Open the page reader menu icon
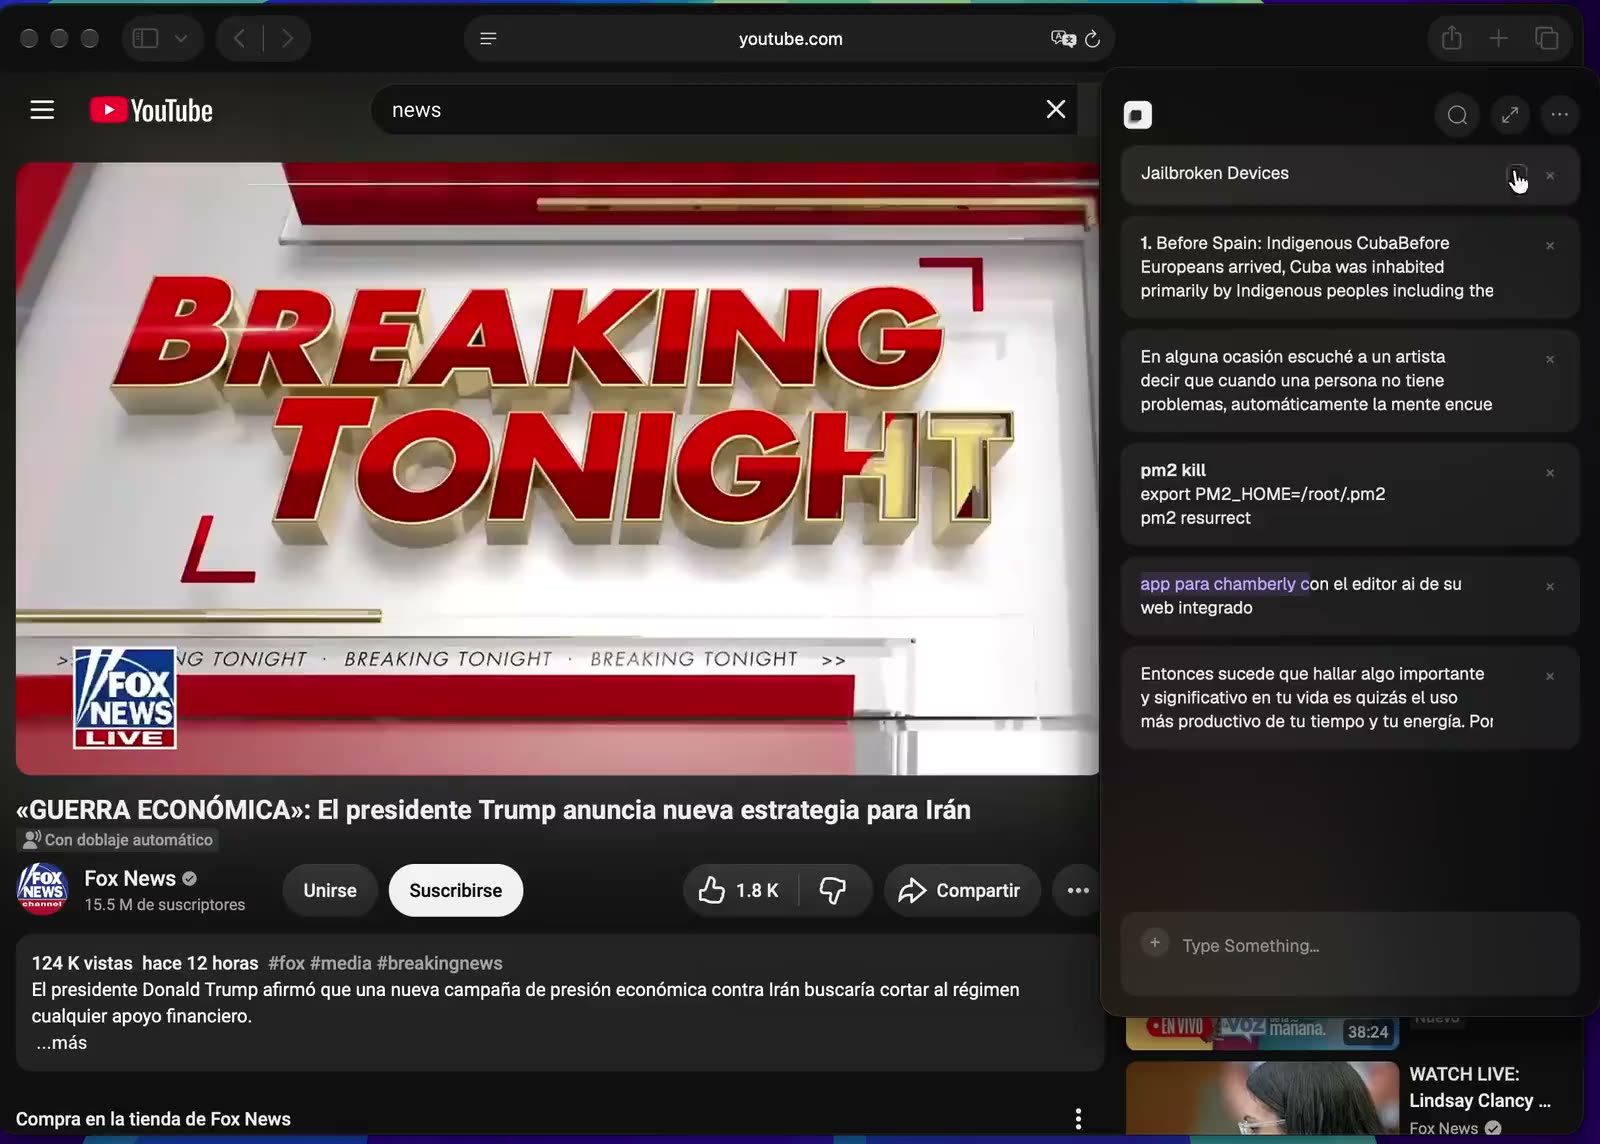The height and width of the screenshot is (1144, 1600). click(488, 39)
